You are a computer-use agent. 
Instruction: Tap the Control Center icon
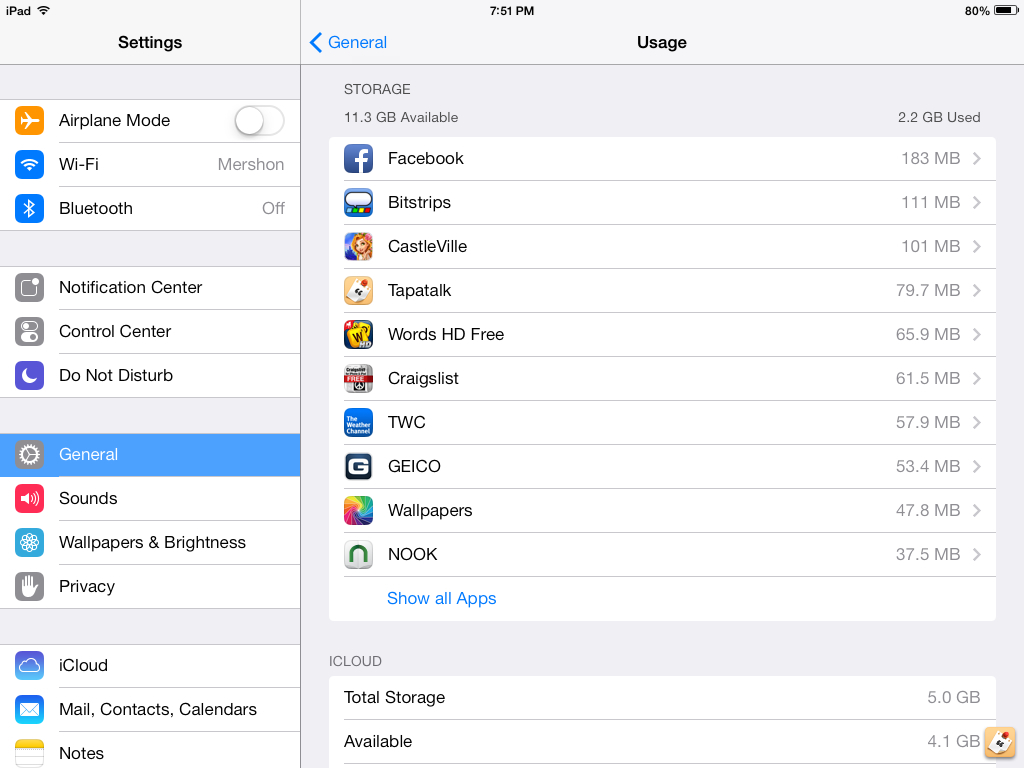pos(29,332)
